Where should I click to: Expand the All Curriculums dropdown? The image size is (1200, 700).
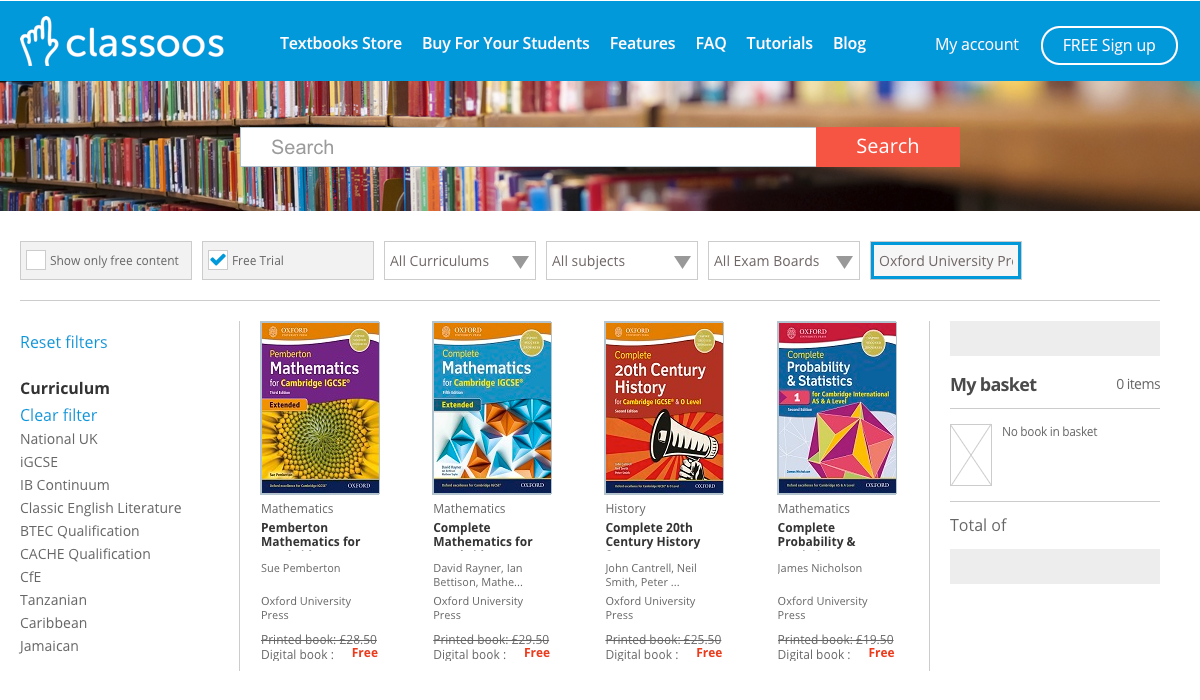pyautogui.click(x=459, y=261)
